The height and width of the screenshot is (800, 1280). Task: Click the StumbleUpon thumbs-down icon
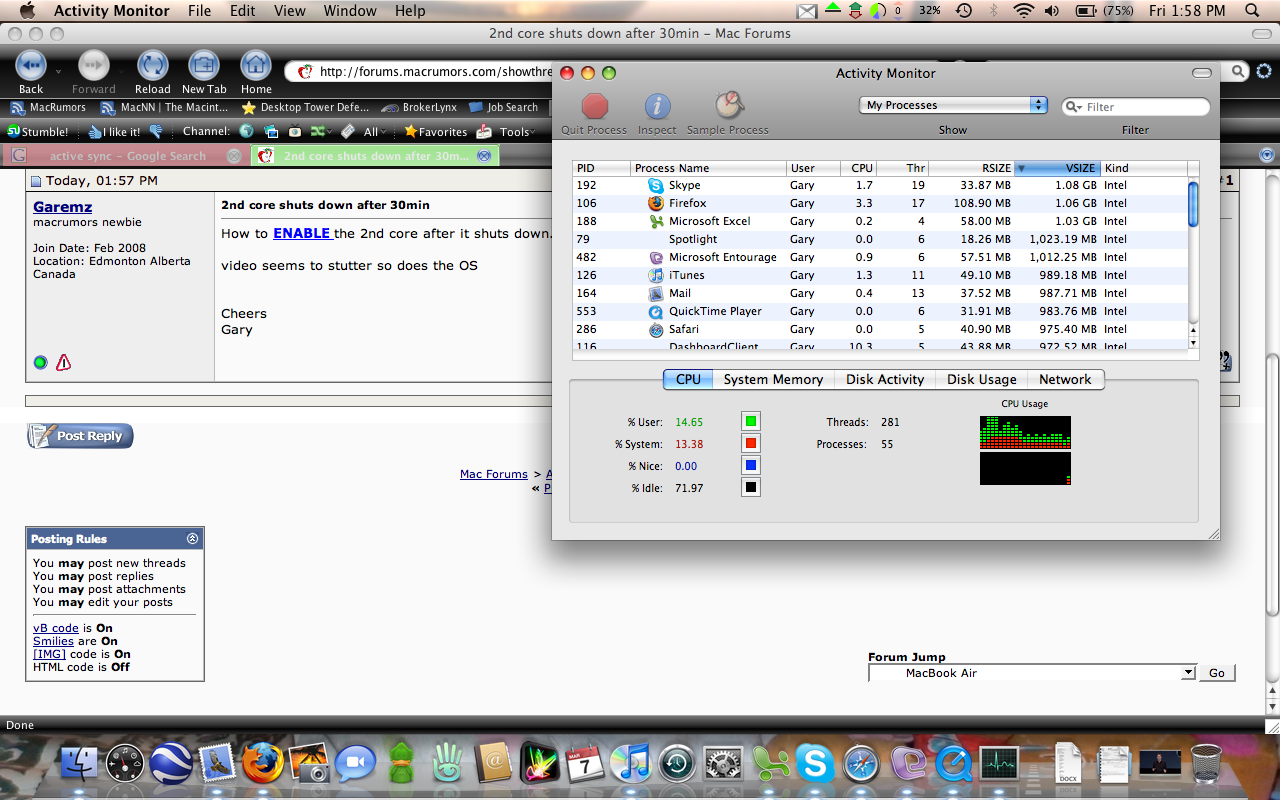click(156, 131)
